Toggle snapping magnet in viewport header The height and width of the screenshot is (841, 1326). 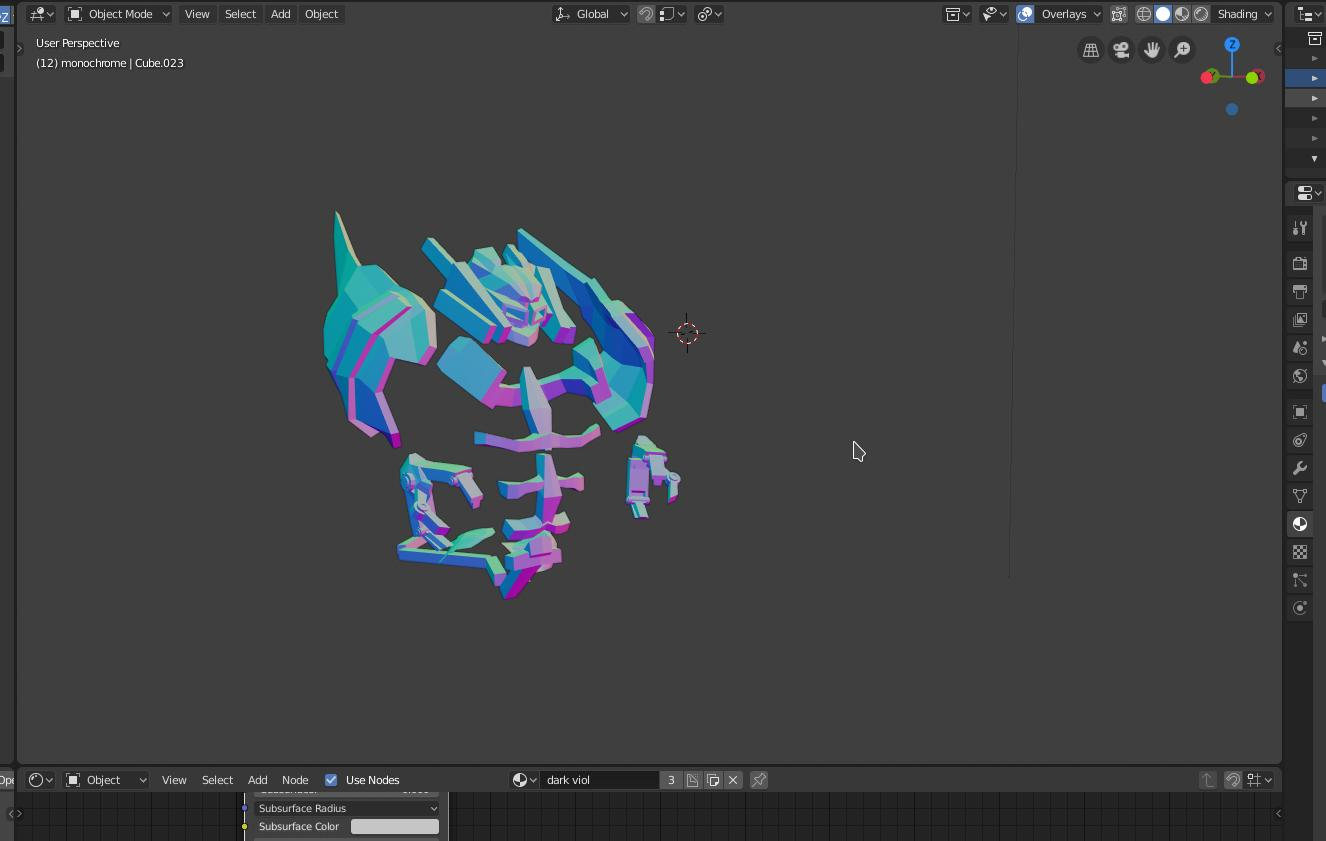point(646,14)
